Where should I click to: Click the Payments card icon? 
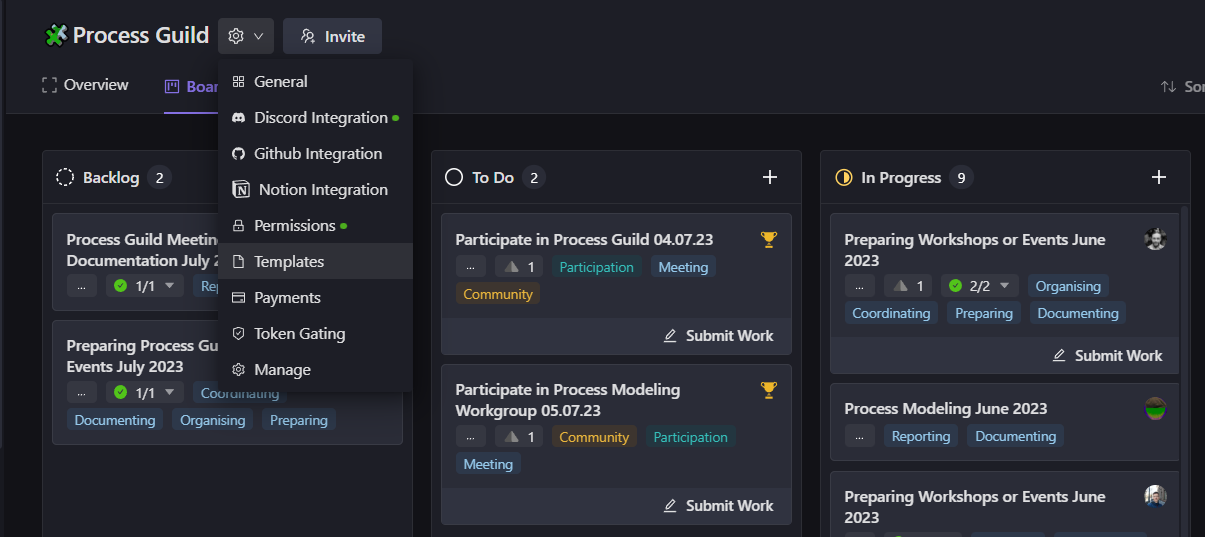click(238, 298)
